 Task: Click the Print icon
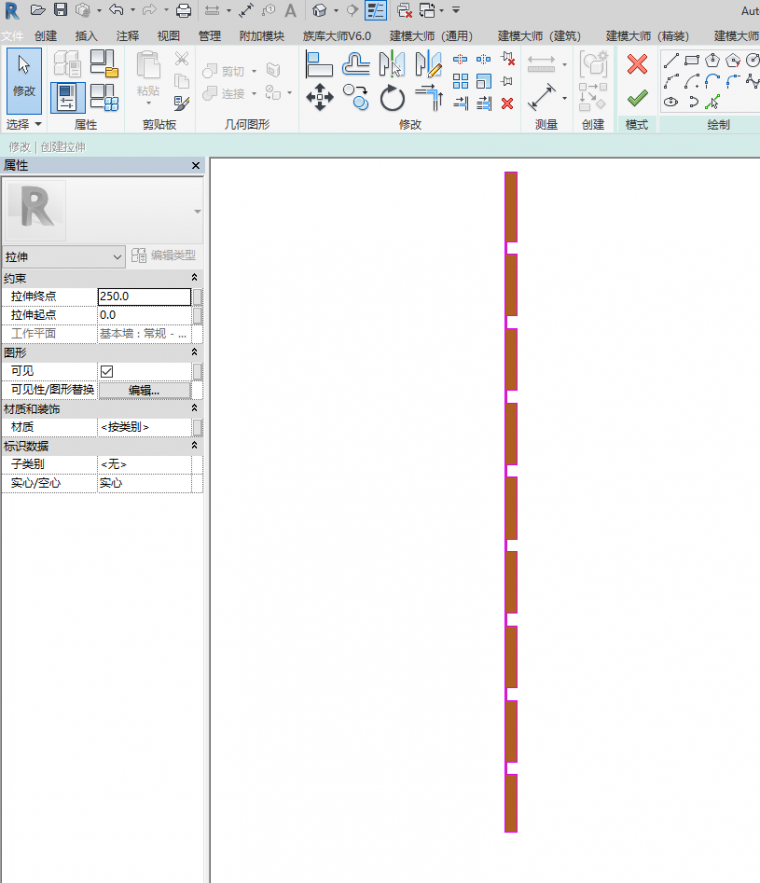tap(183, 10)
